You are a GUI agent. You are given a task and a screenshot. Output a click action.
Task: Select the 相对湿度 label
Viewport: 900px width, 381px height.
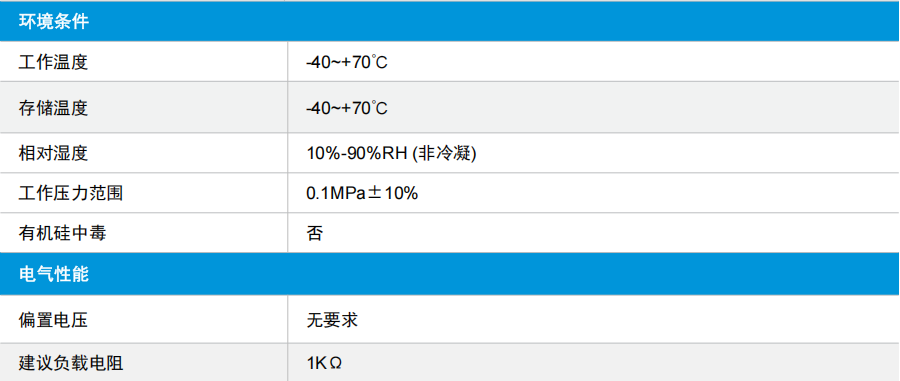click(x=53, y=153)
